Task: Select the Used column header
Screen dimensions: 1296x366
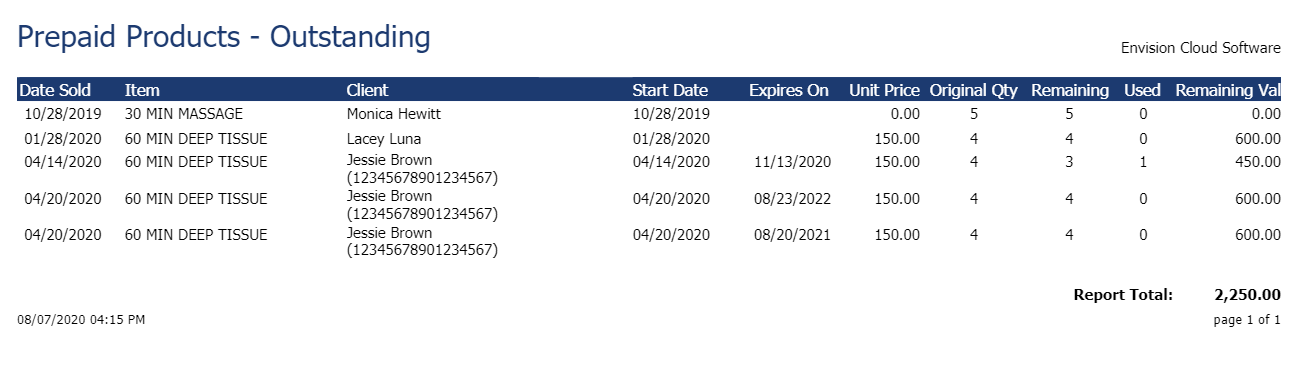Action: coord(1142,90)
